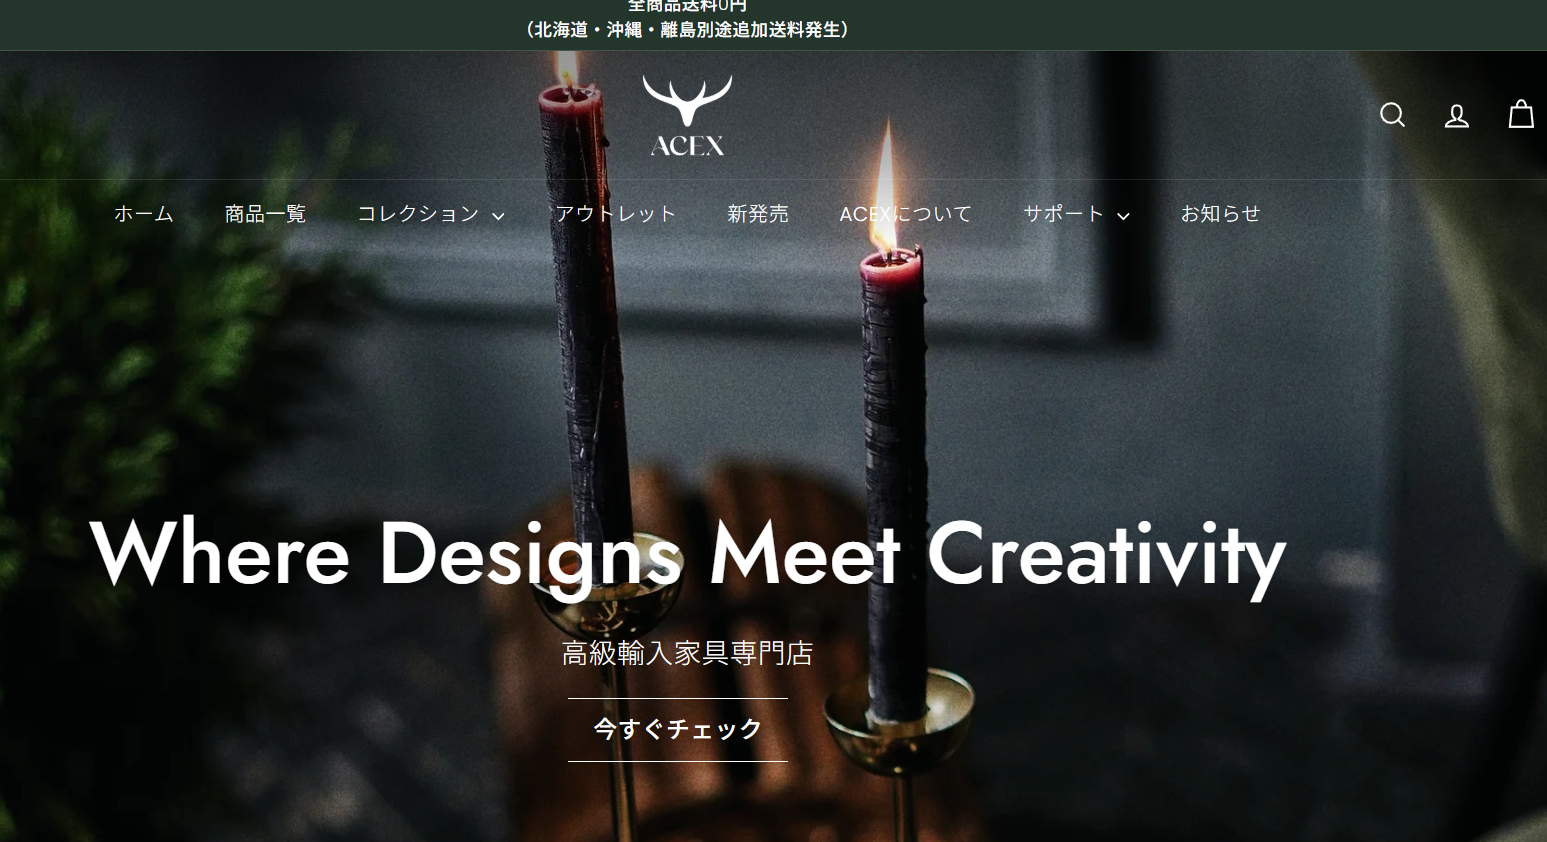The width and height of the screenshot is (1547, 842).
Task: Click the ACEX wordmark text
Action: pyautogui.click(x=687, y=146)
